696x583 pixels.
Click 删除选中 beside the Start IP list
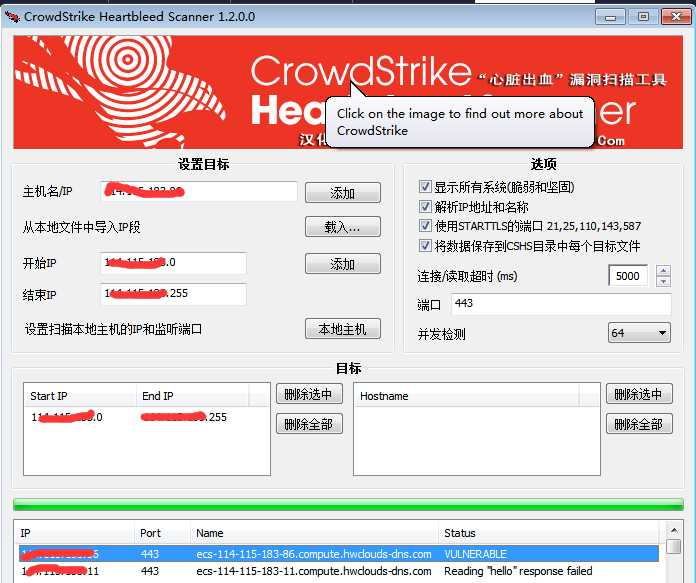[x=309, y=393]
